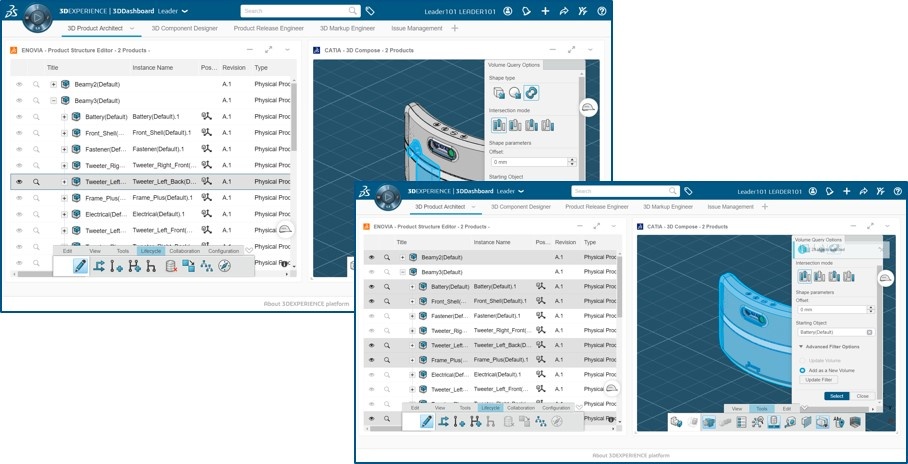This screenshot has width=908, height=464.
Task: Choose first intersection mode icon in front window
Action: click(x=804, y=276)
